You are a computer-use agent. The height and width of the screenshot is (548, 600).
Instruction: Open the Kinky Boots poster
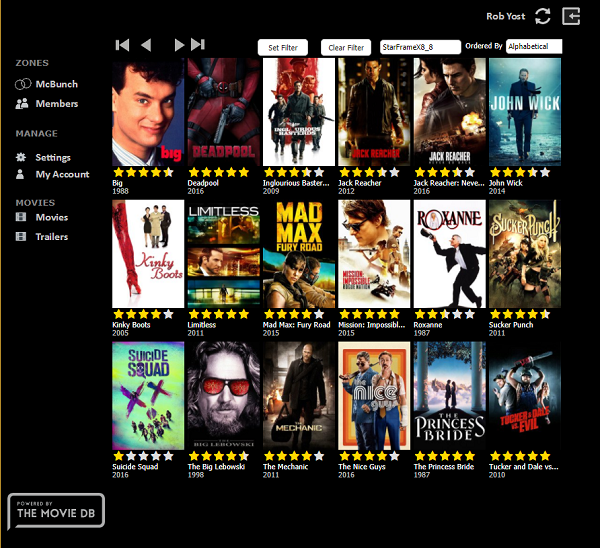(x=148, y=254)
